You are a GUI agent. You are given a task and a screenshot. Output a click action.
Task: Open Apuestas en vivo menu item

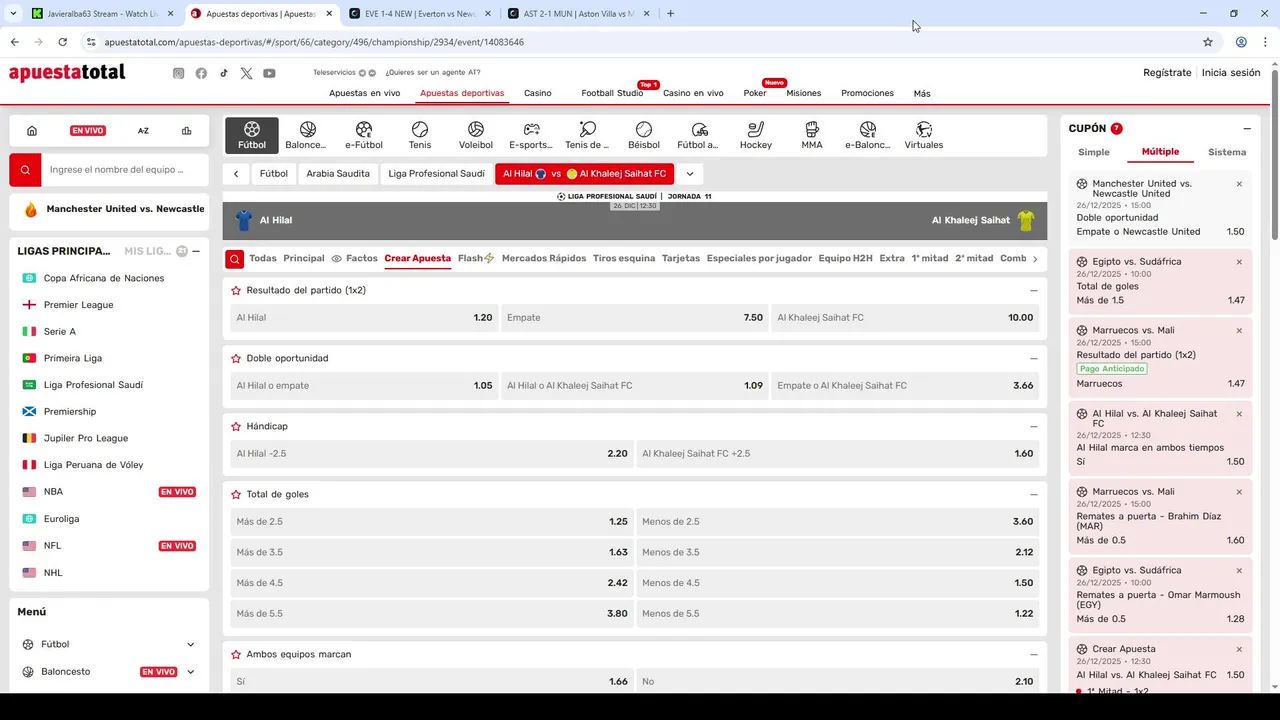[365, 93]
